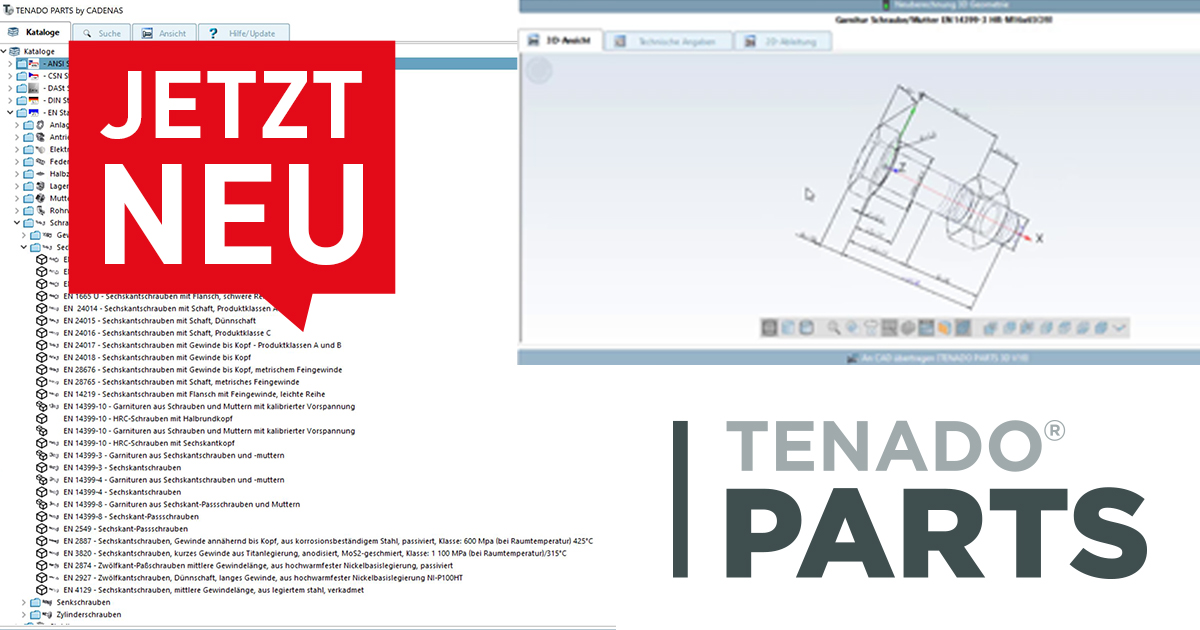Click the part icon beside EN 2927
The image size is (1200, 630).
click(42, 578)
